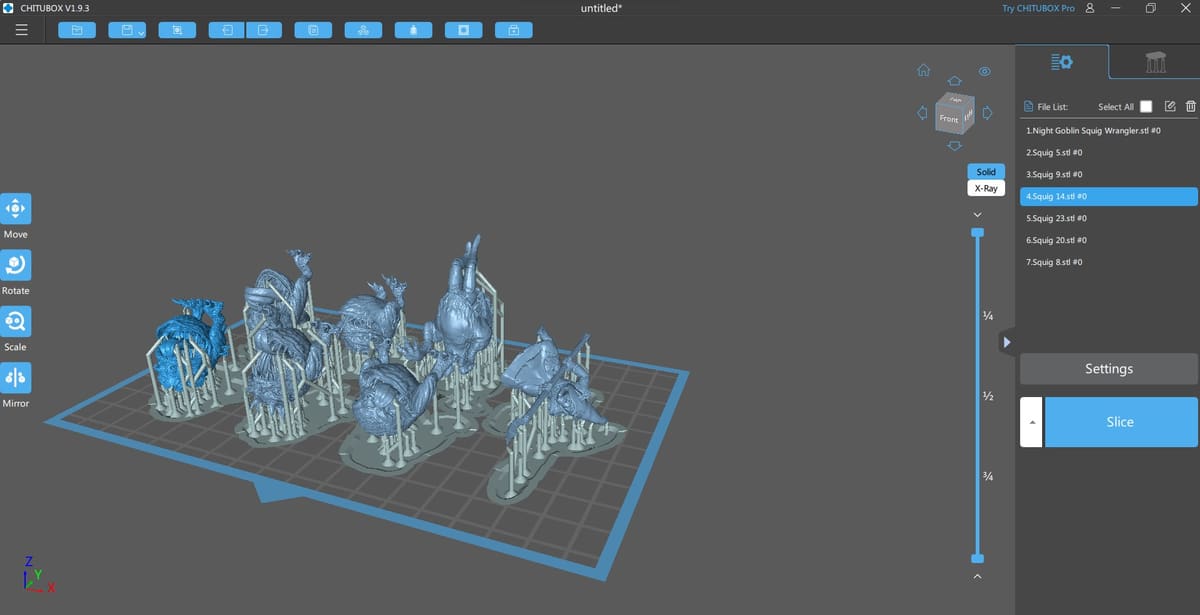This screenshot has height=615, width=1200.
Task: Click the Front face of the view cube
Action: pyautogui.click(x=948, y=119)
